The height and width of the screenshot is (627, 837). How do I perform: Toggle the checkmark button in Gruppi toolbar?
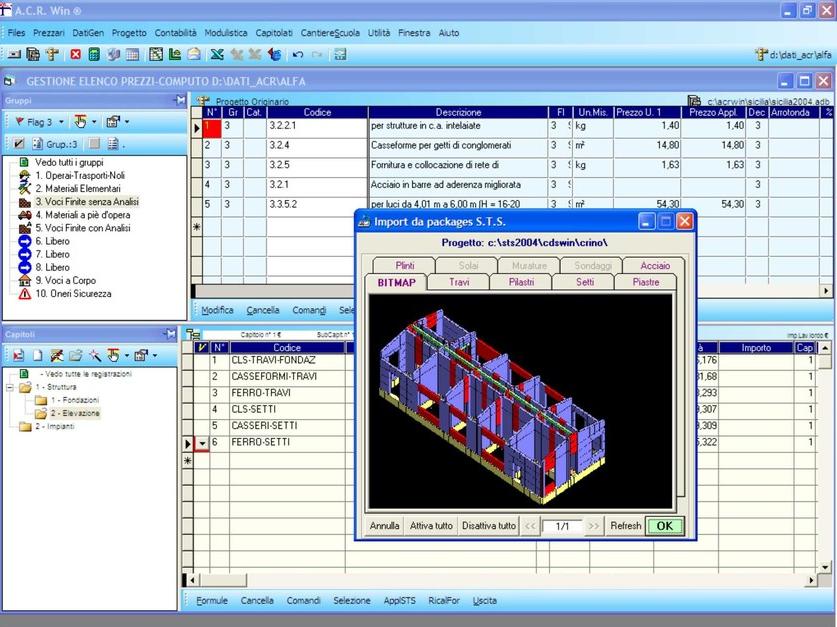[17, 144]
